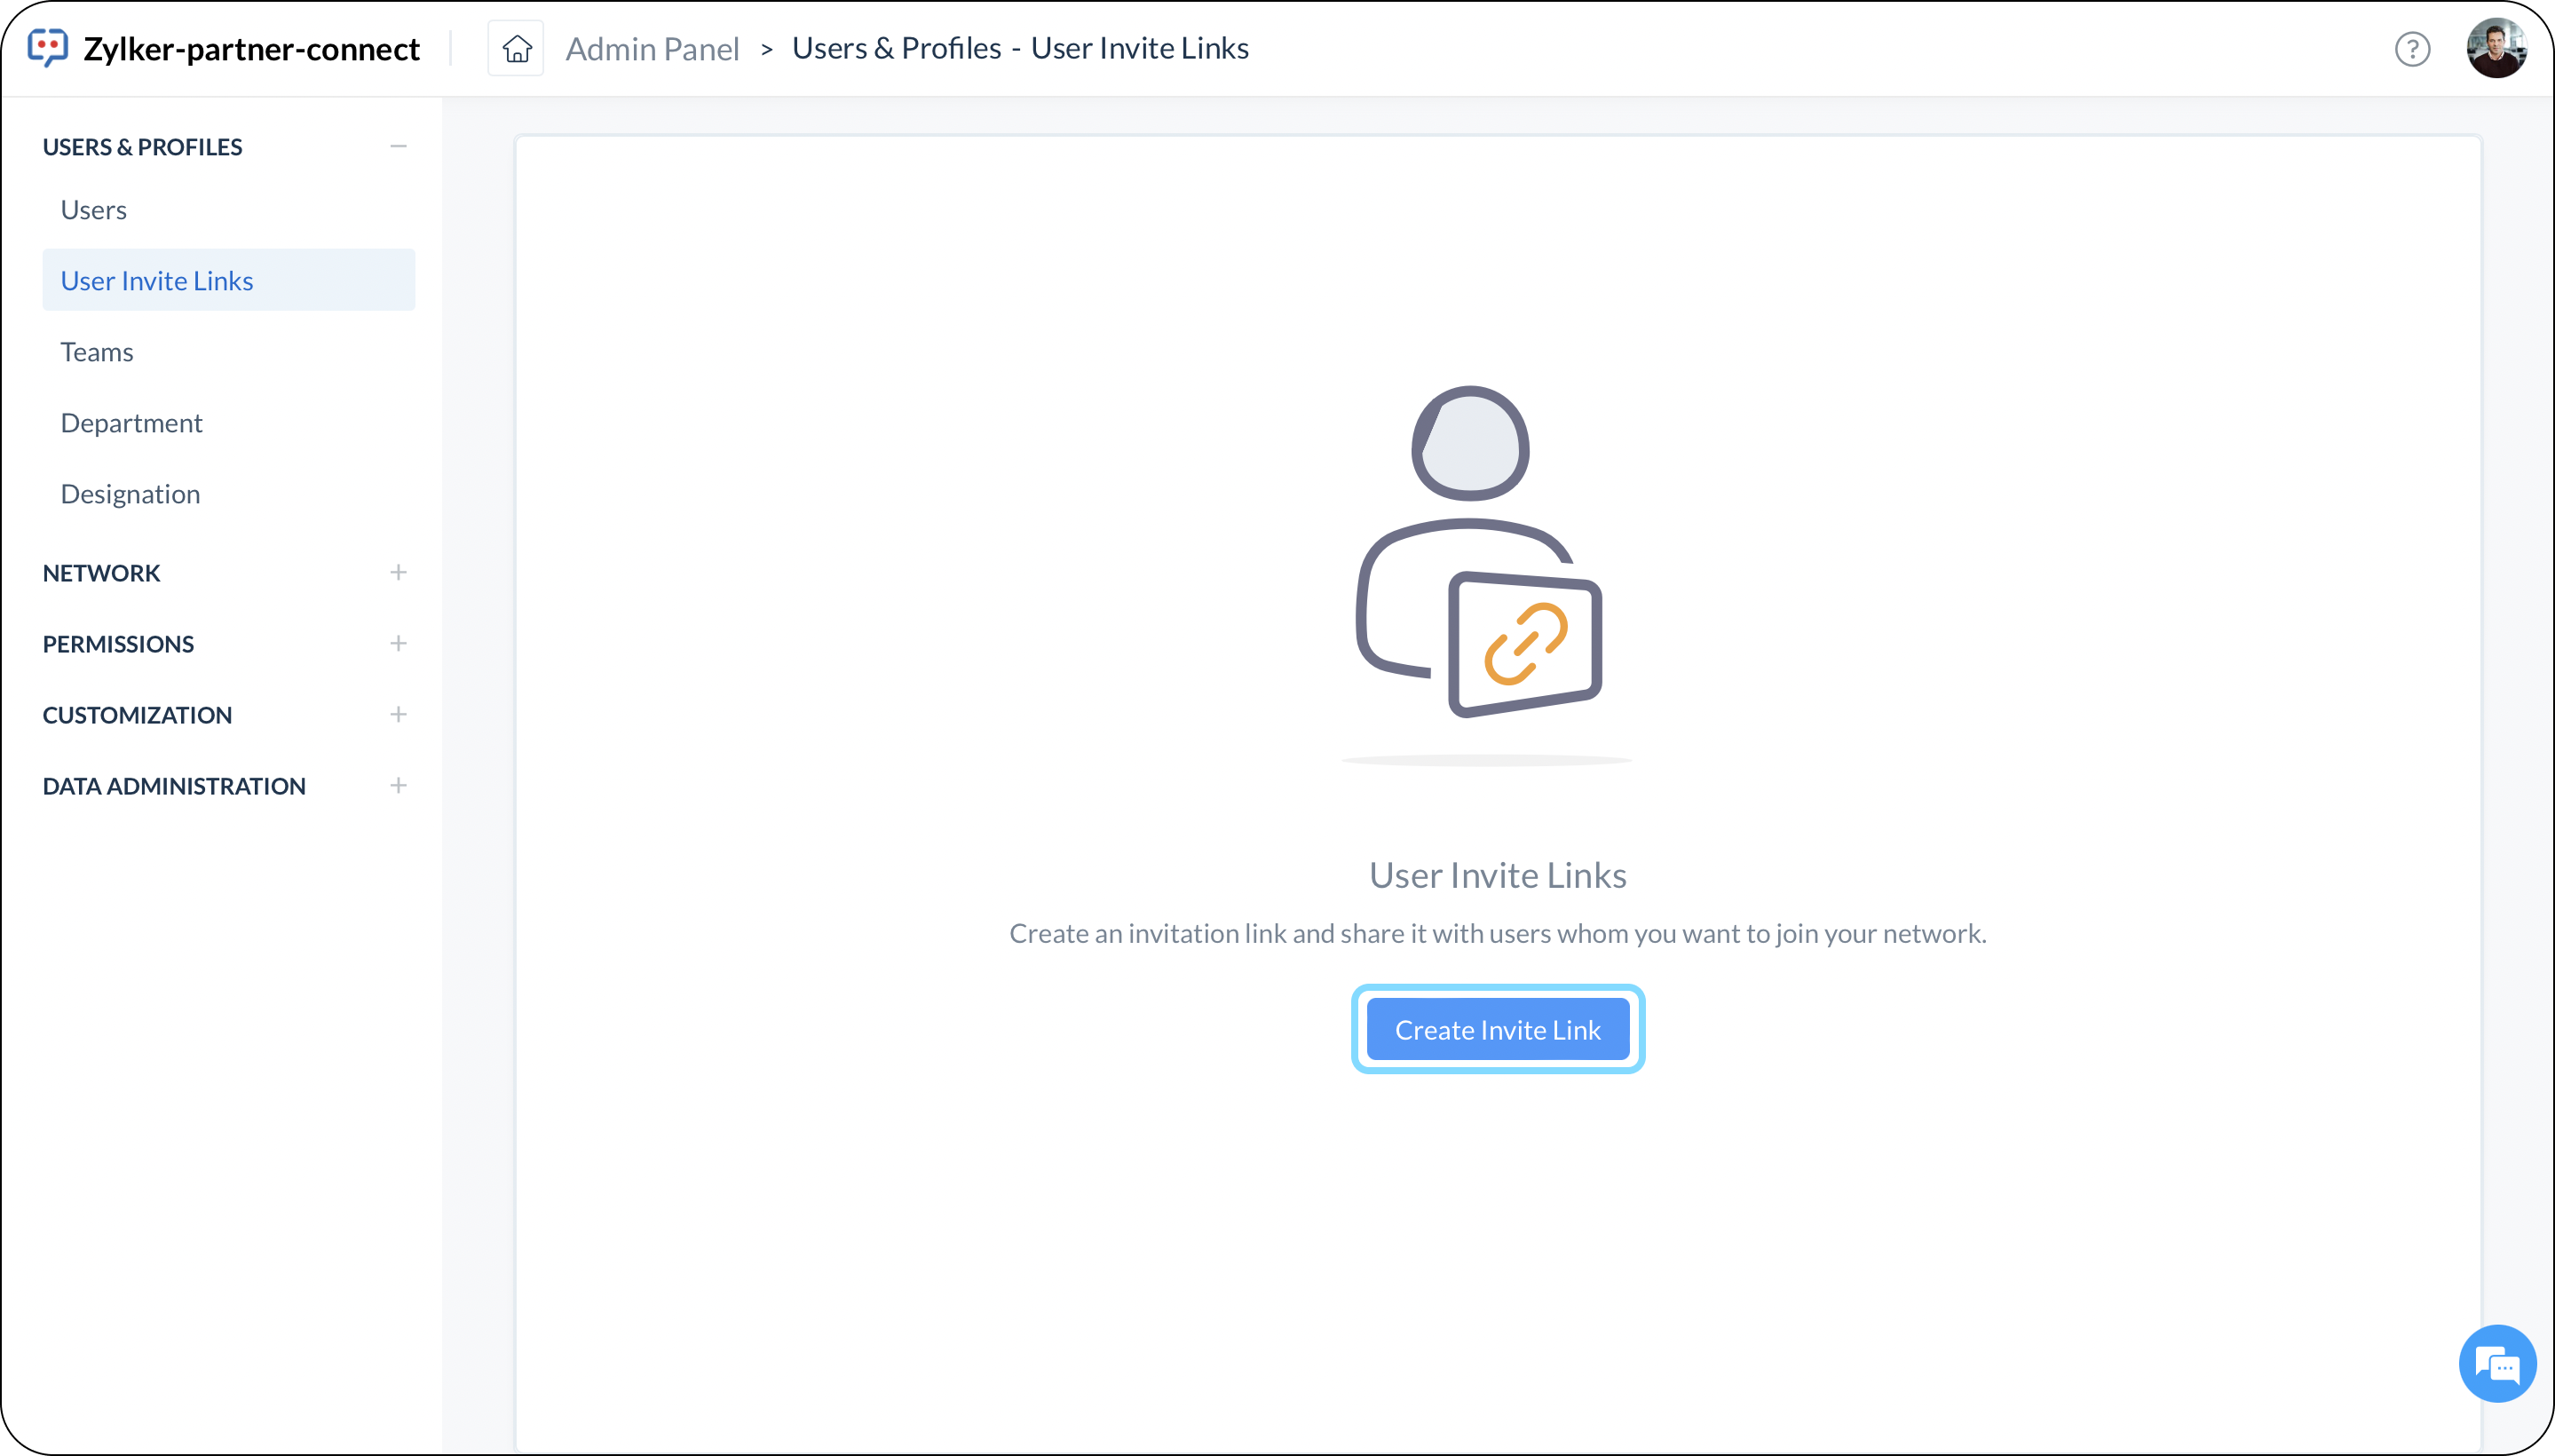The image size is (2555, 1456).
Task: Select User Invite Links in sidebar
Action: click(x=228, y=280)
